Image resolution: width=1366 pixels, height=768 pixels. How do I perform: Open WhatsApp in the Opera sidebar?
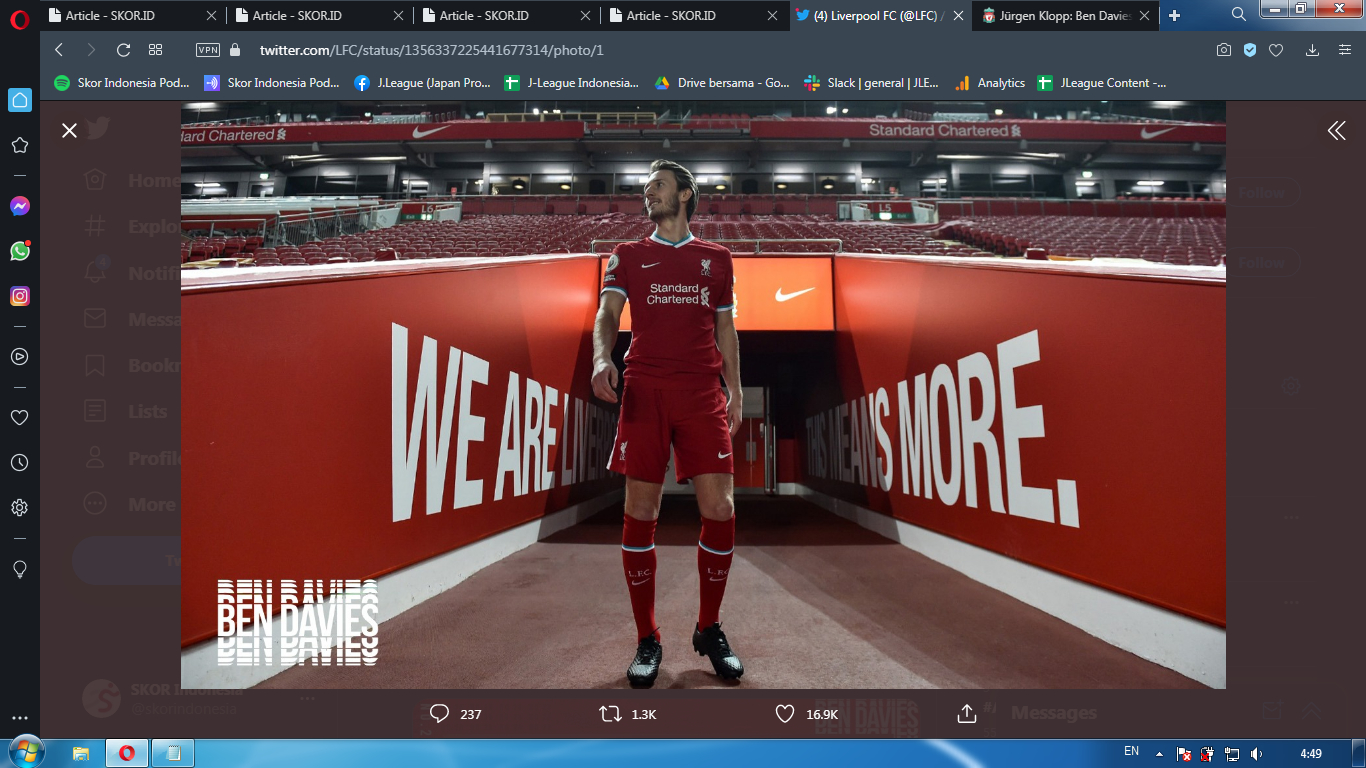[19, 251]
